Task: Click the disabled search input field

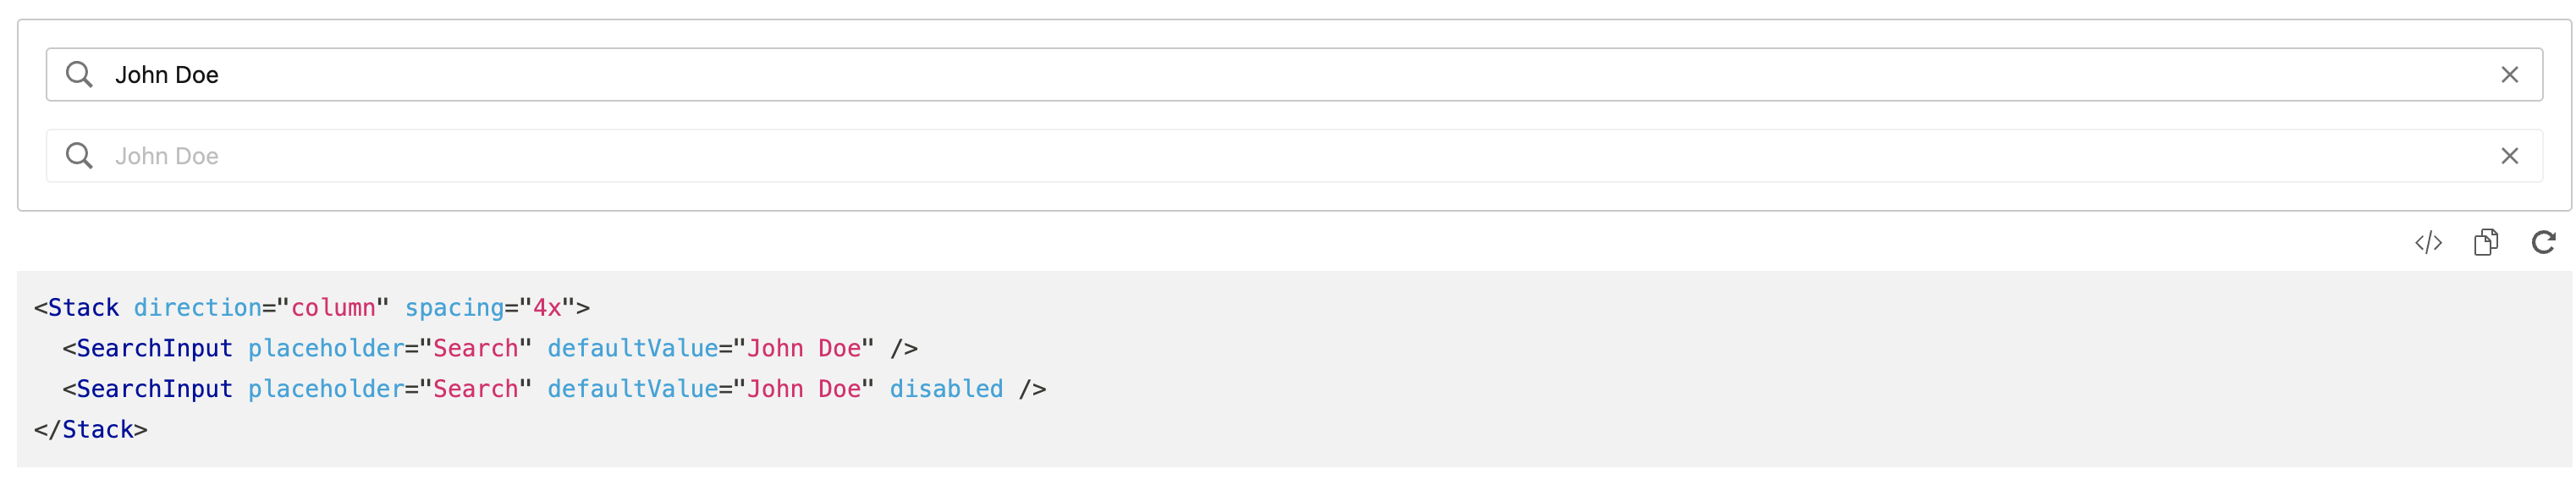Action: (800, 156)
